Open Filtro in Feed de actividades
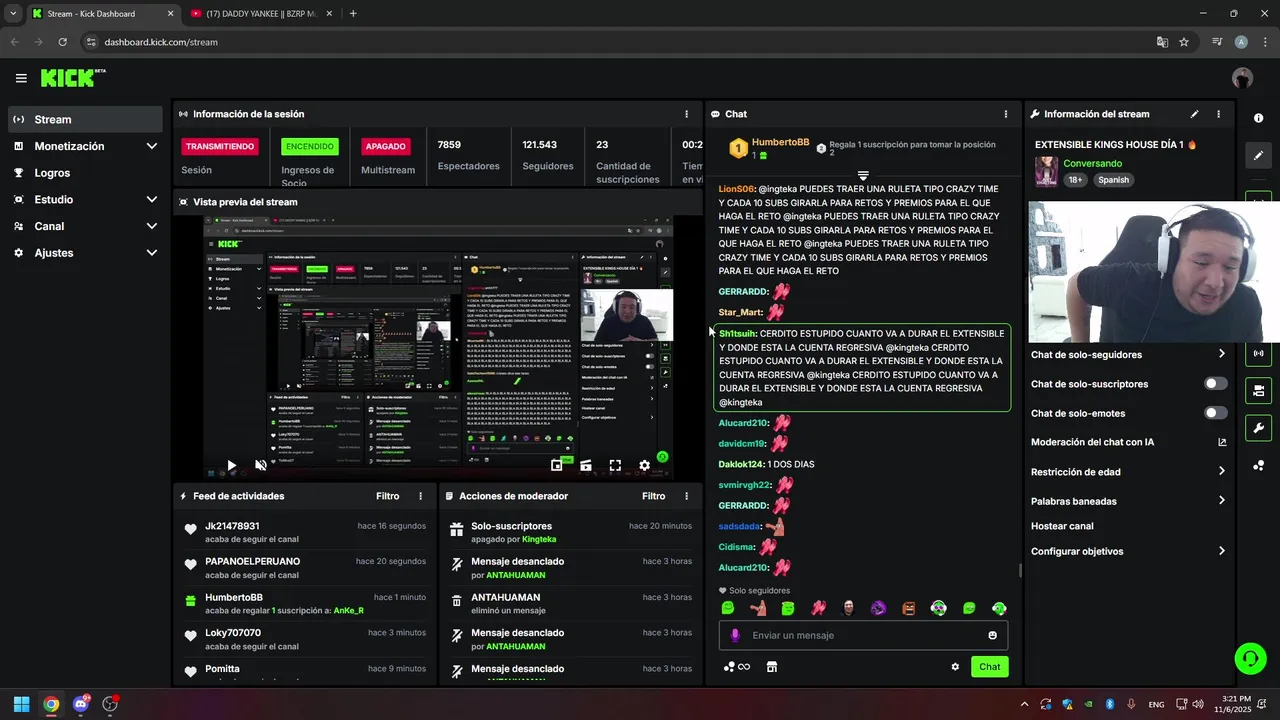The height and width of the screenshot is (720, 1280). coord(387,496)
